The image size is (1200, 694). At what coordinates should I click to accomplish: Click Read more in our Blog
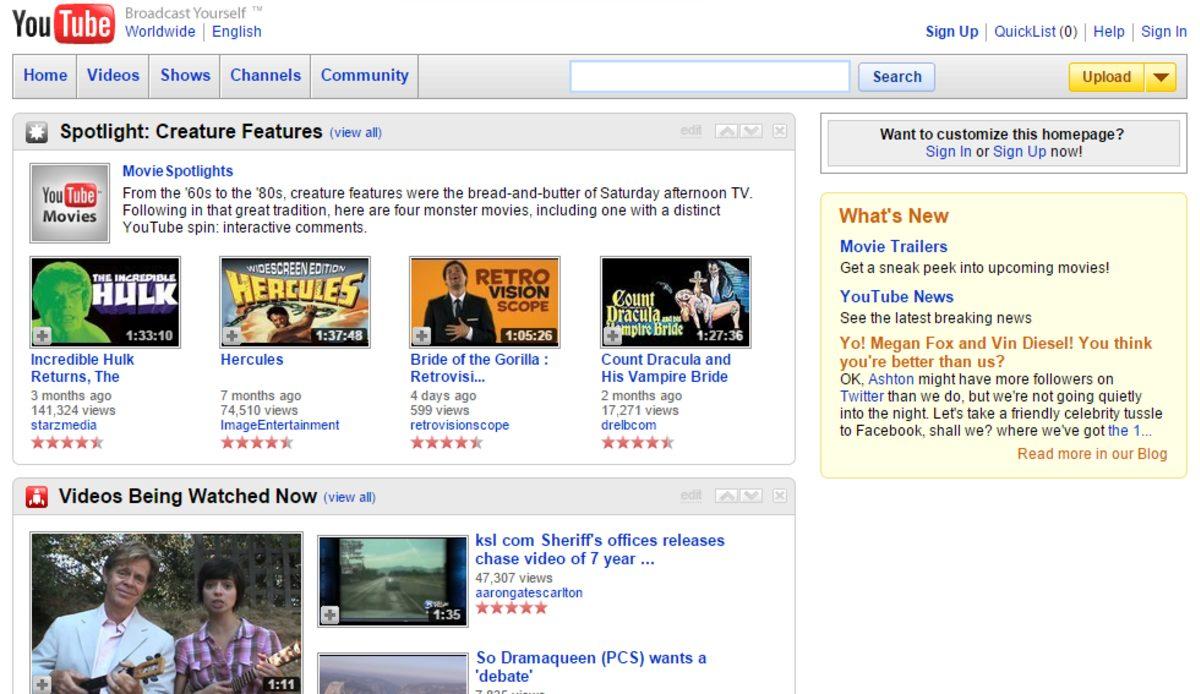tap(1092, 453)
